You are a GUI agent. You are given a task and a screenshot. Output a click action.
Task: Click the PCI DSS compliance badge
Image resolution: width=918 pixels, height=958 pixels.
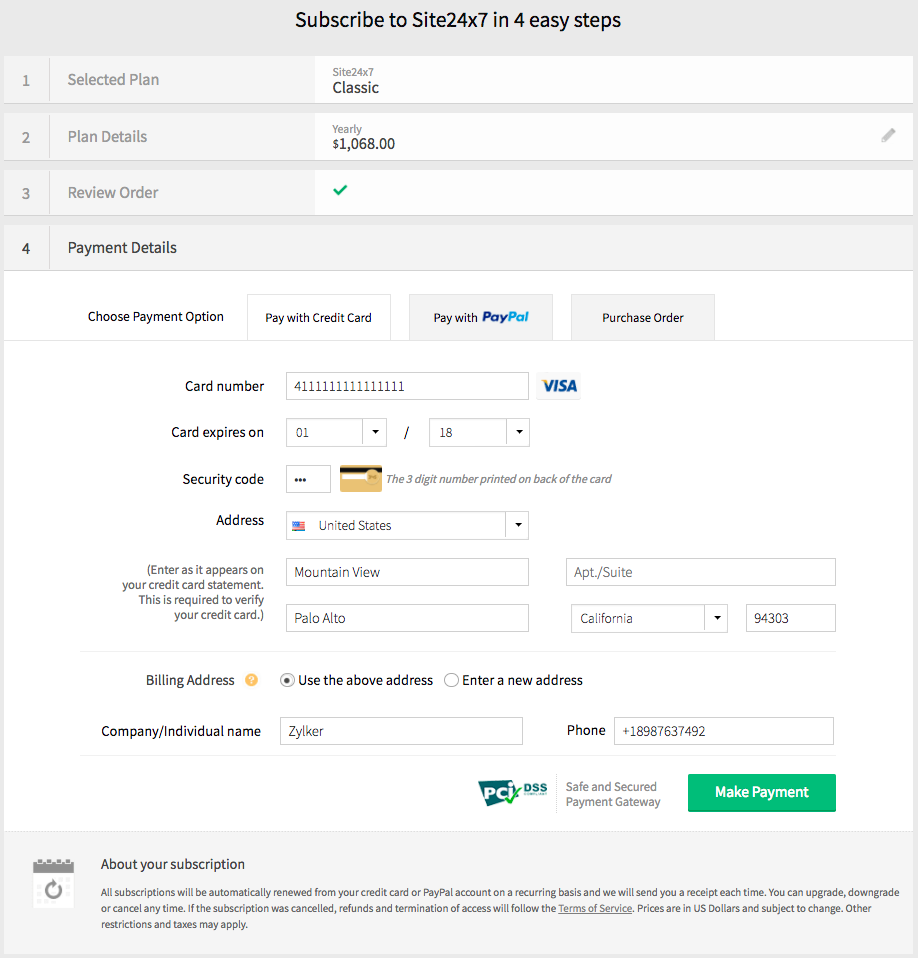[513, 793]
